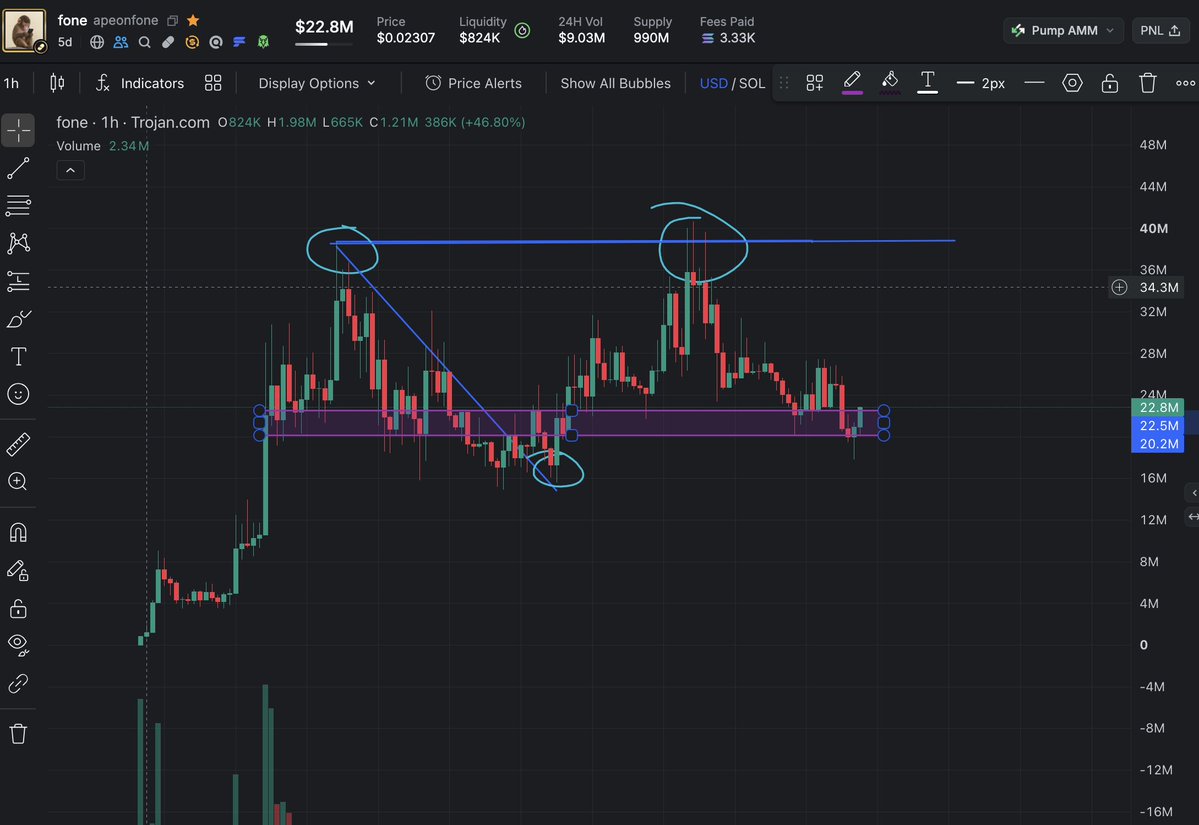The height and width of the screenshot is (825, 1199).
Task: Click the green eagle icon
Action: point(263,42)
